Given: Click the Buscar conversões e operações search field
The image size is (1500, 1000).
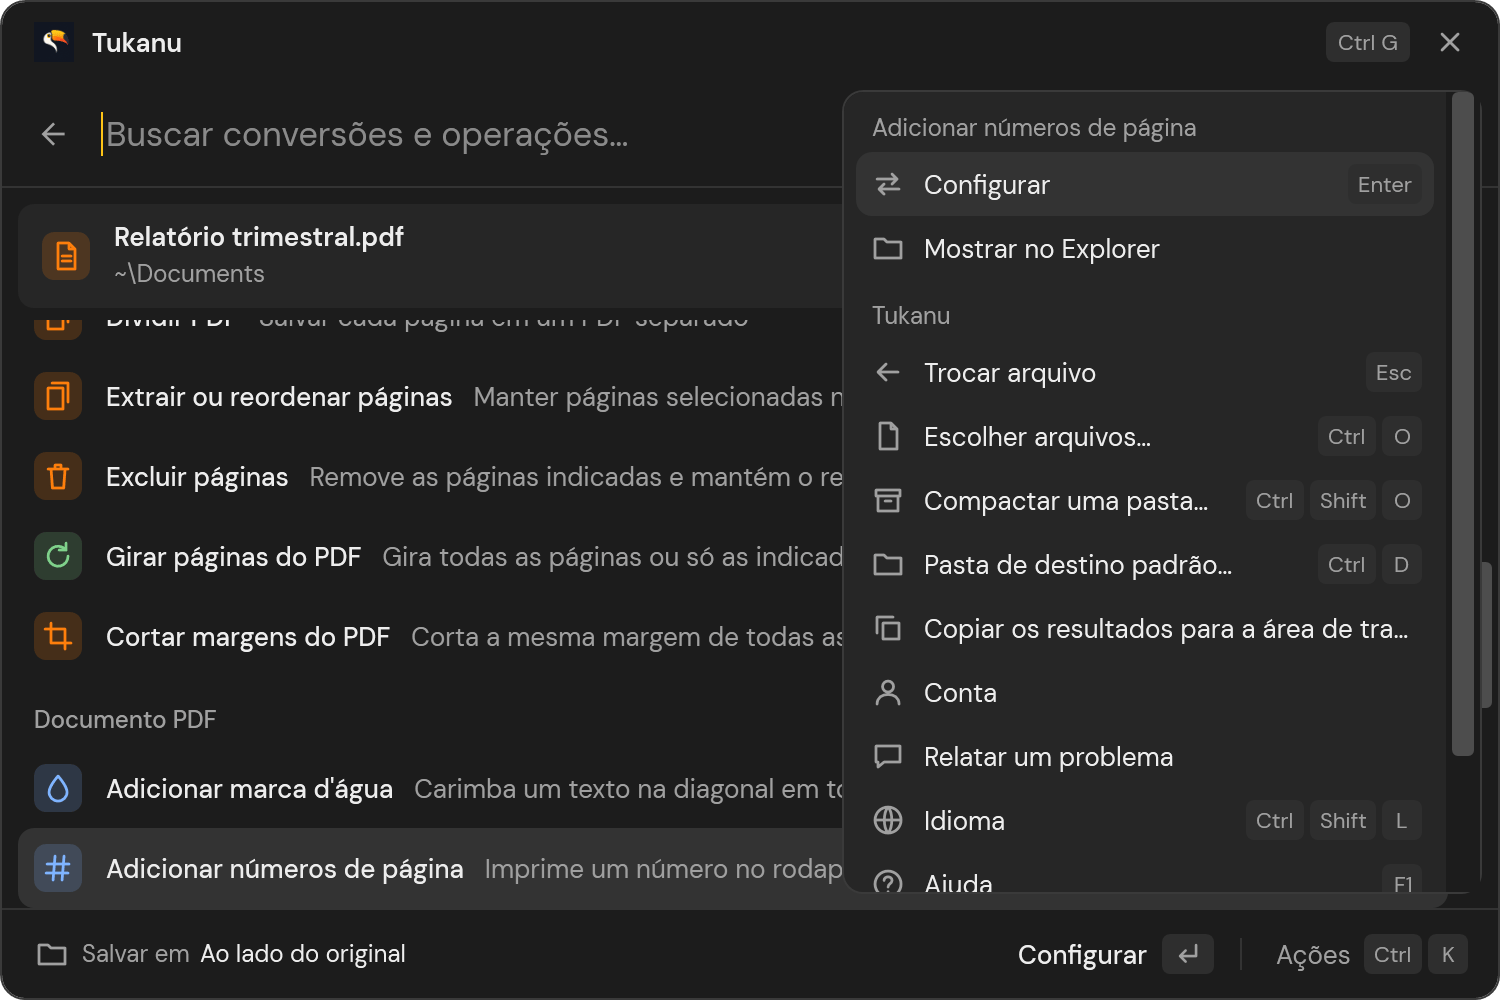Looking at the screenshot, I should tap(470, 134).
